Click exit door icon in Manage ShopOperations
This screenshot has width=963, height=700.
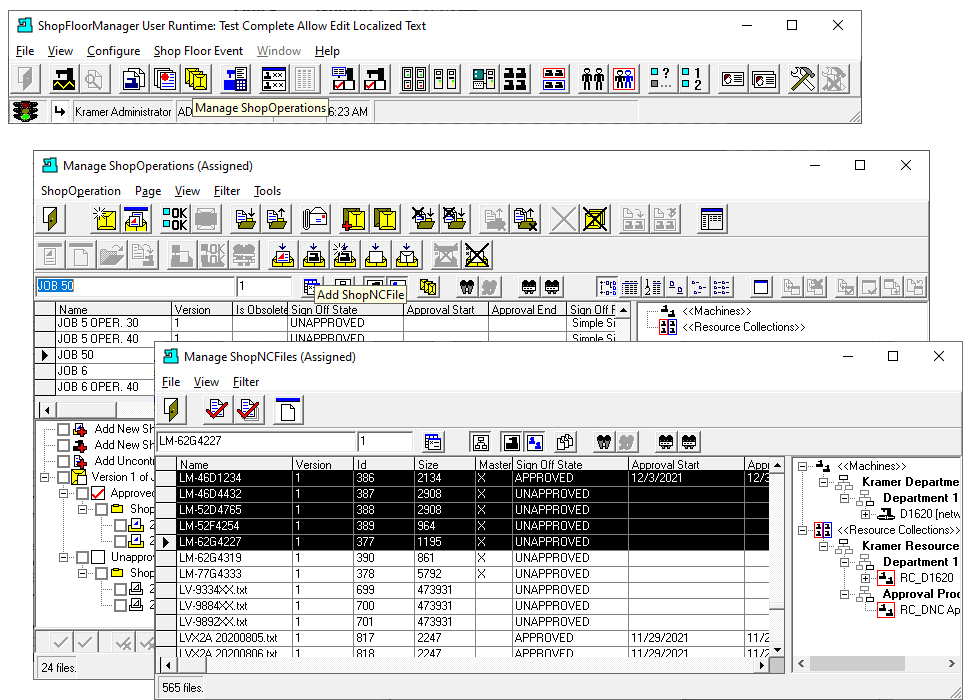point(50,219)
